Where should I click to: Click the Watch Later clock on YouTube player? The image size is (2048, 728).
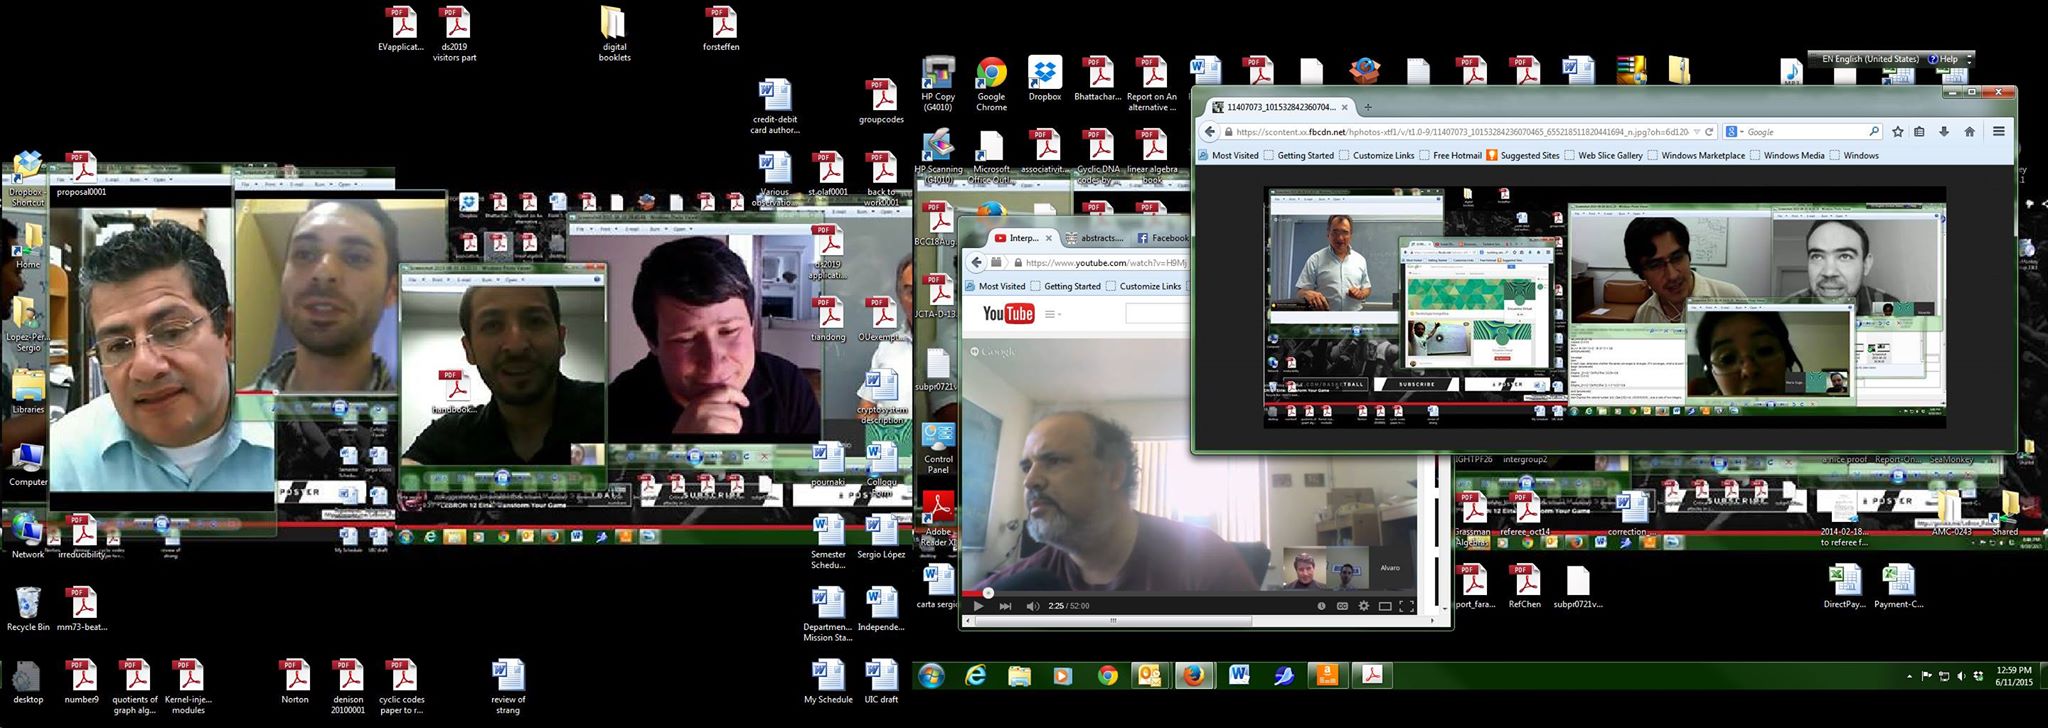pos(1321,606)
